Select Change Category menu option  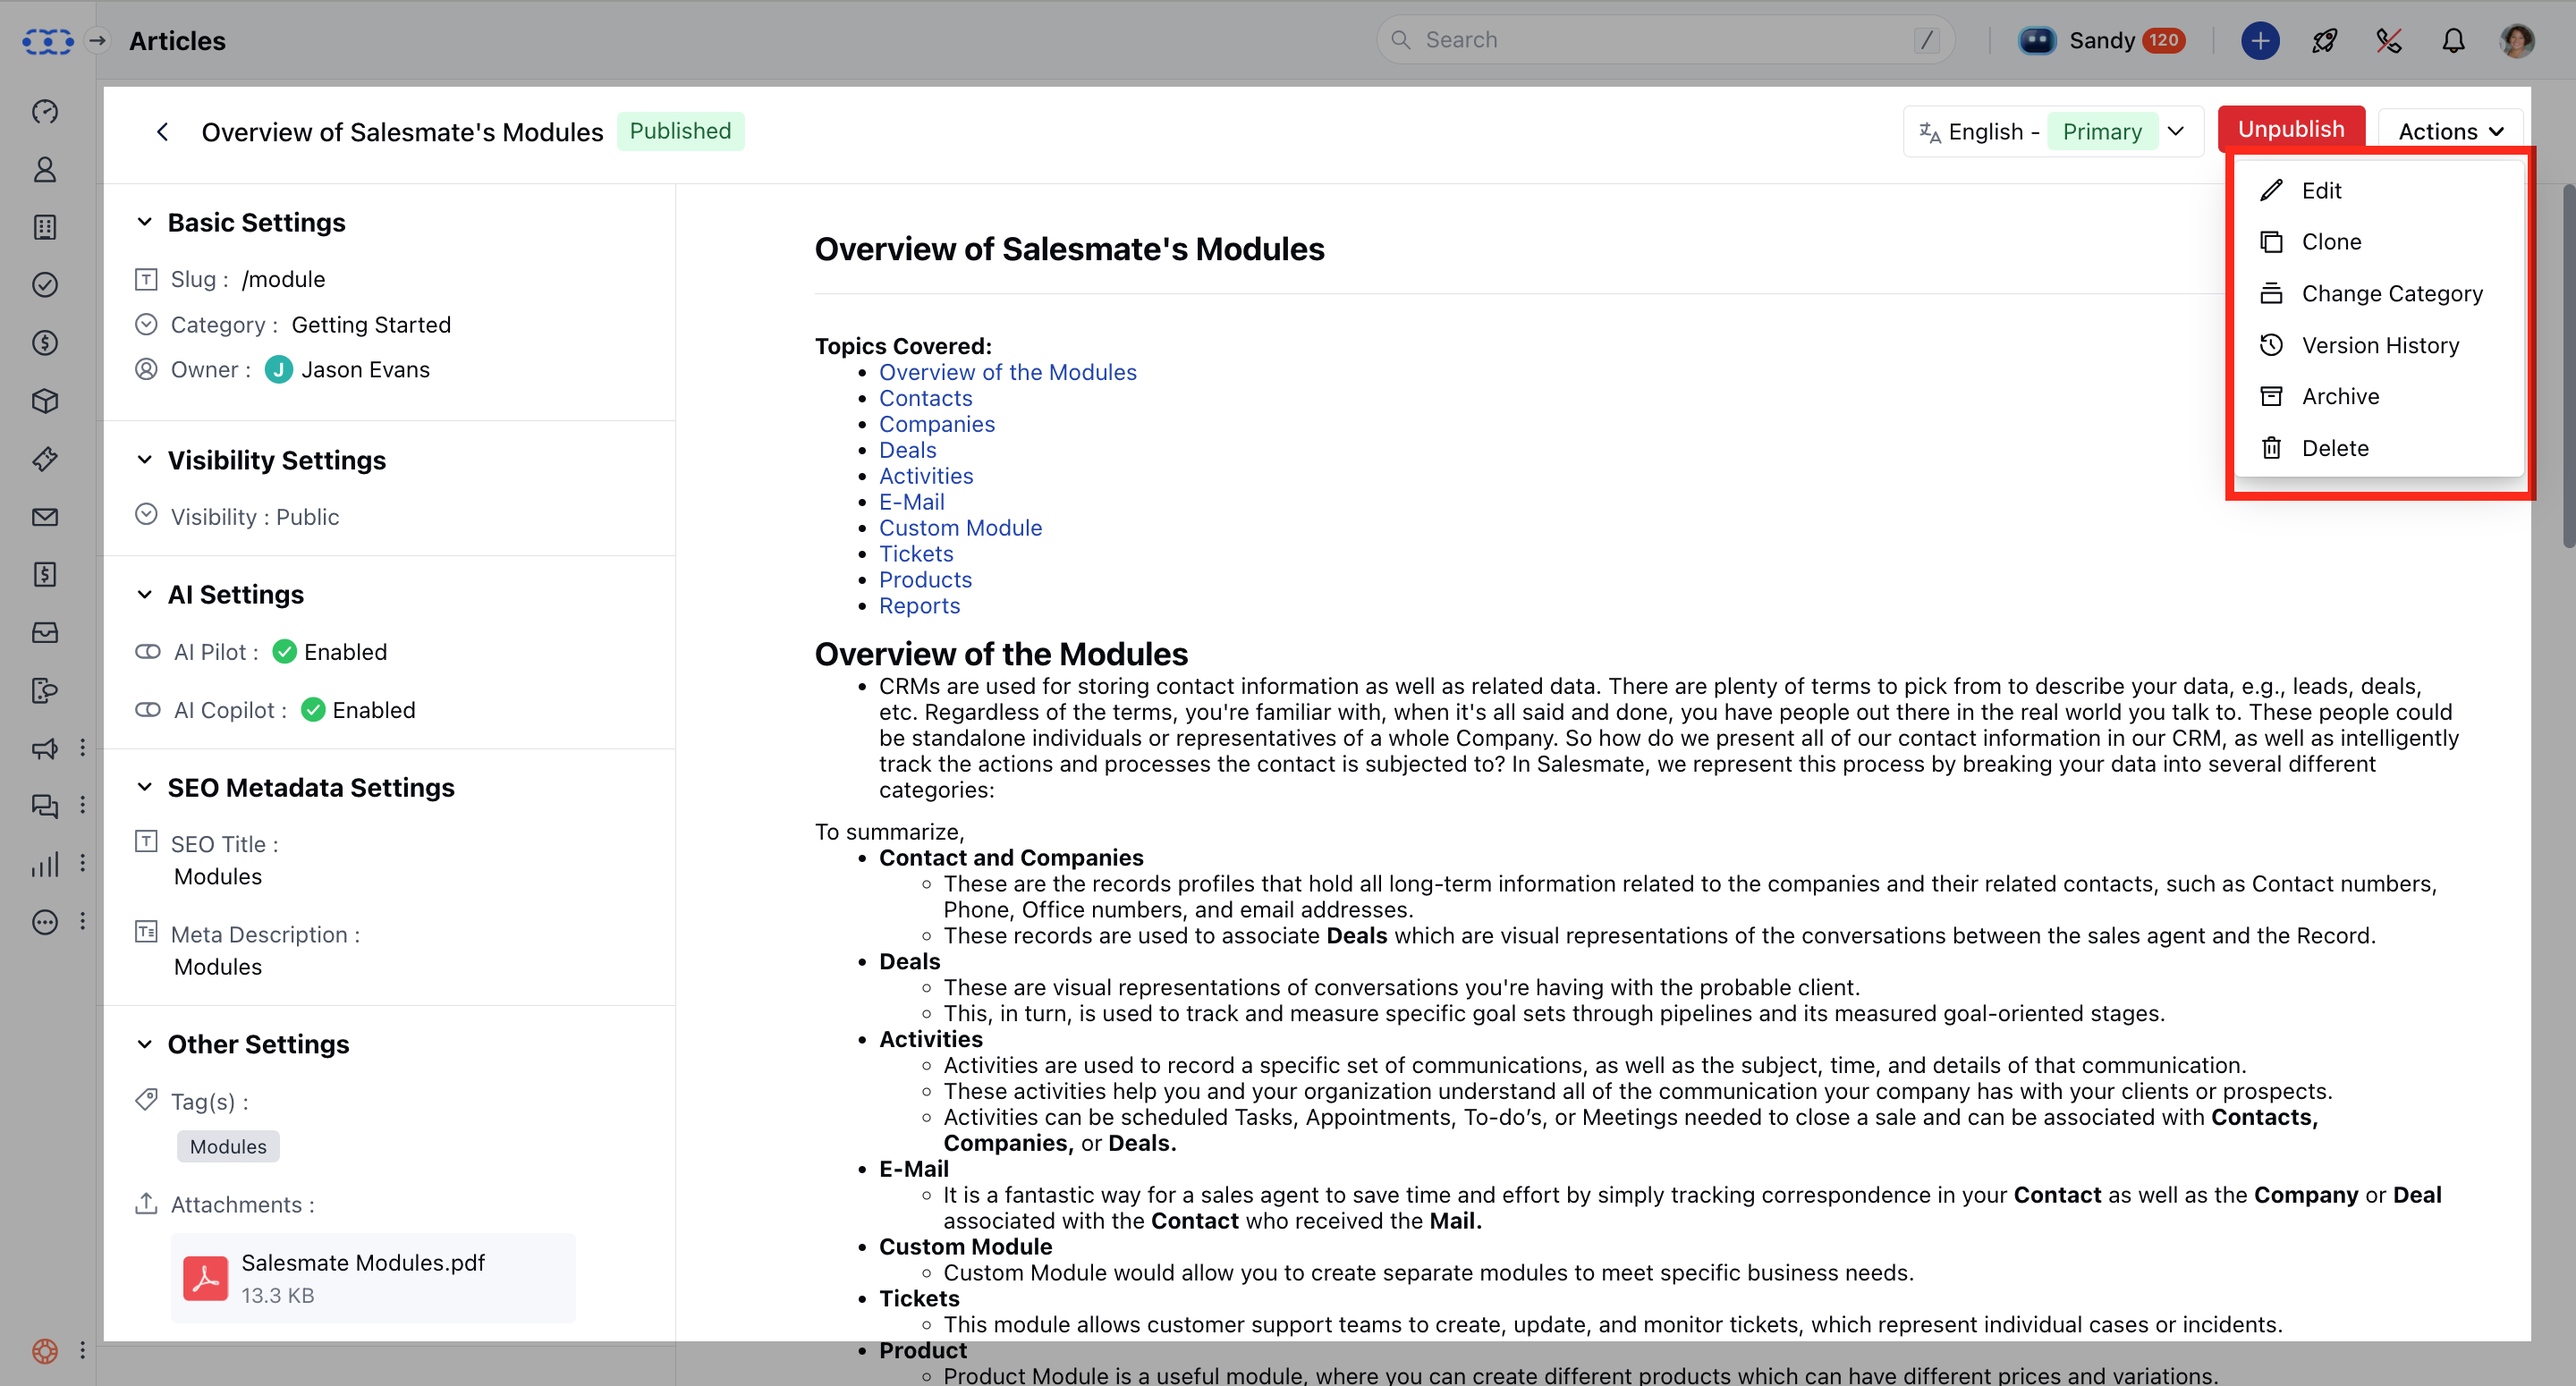pos(2379,294)
